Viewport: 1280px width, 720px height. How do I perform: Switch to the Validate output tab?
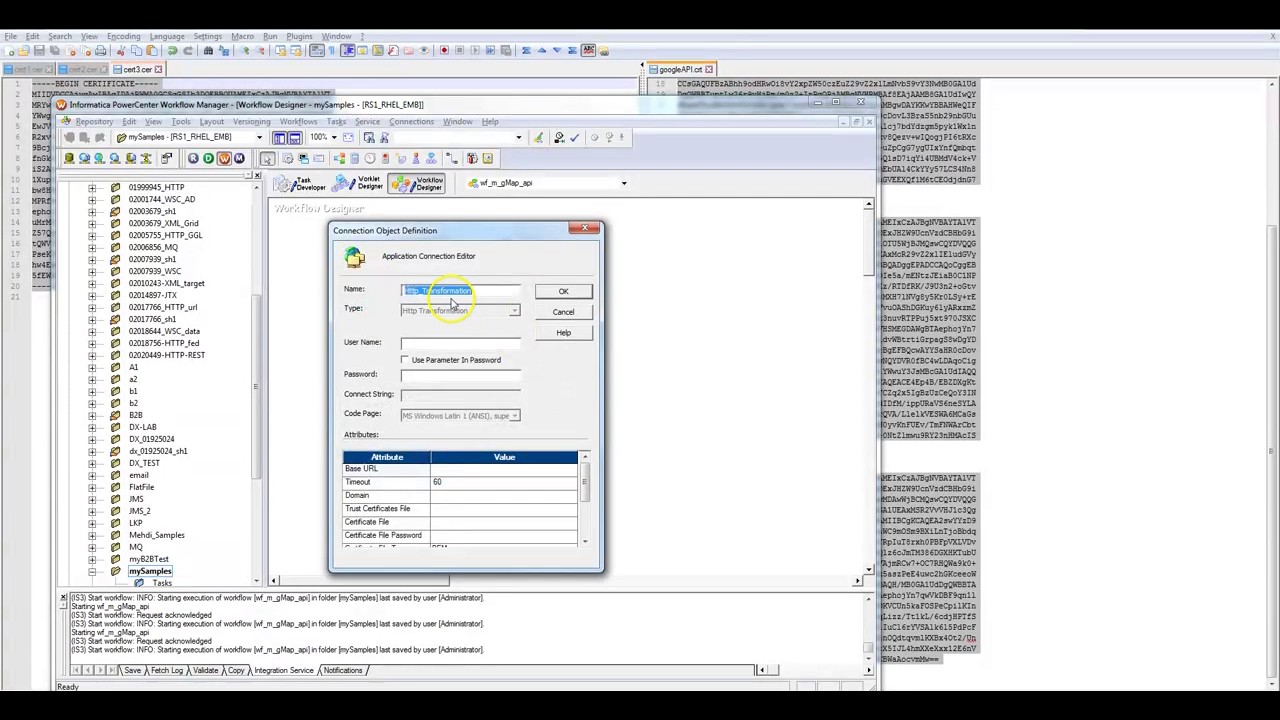(x=205, y=670)
